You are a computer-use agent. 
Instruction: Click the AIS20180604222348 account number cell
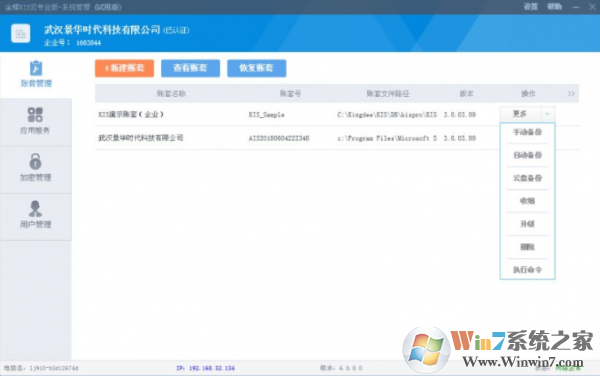point(279,138)
